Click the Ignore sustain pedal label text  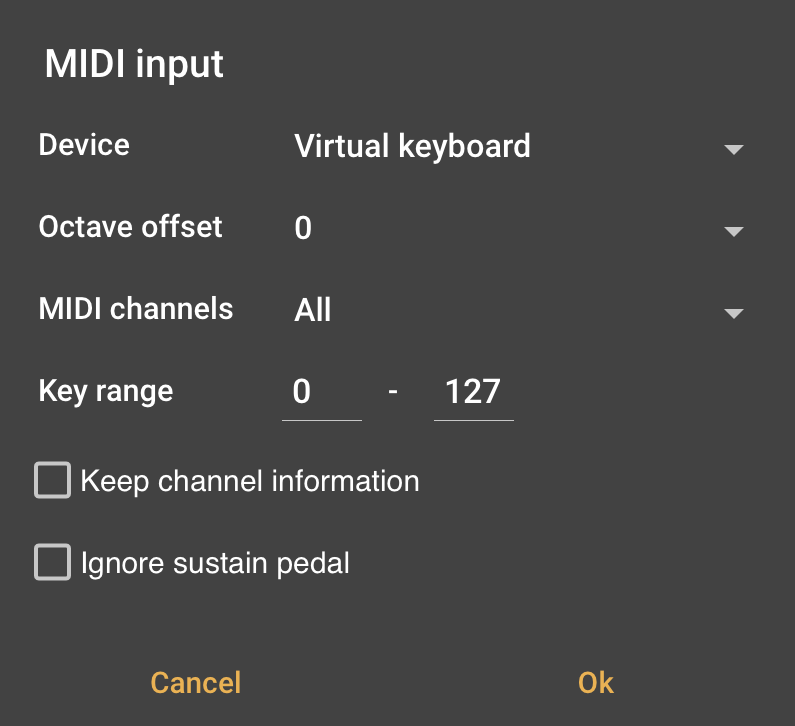pyautogui.click(x=215, y=563)
